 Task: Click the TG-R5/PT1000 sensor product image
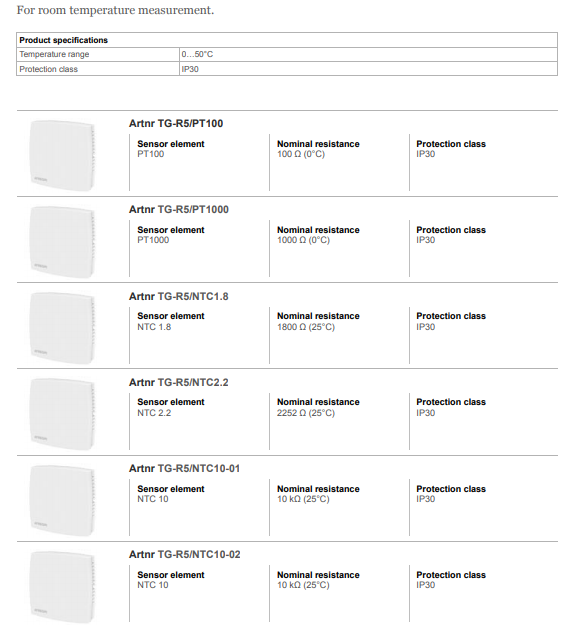(62, 242)
